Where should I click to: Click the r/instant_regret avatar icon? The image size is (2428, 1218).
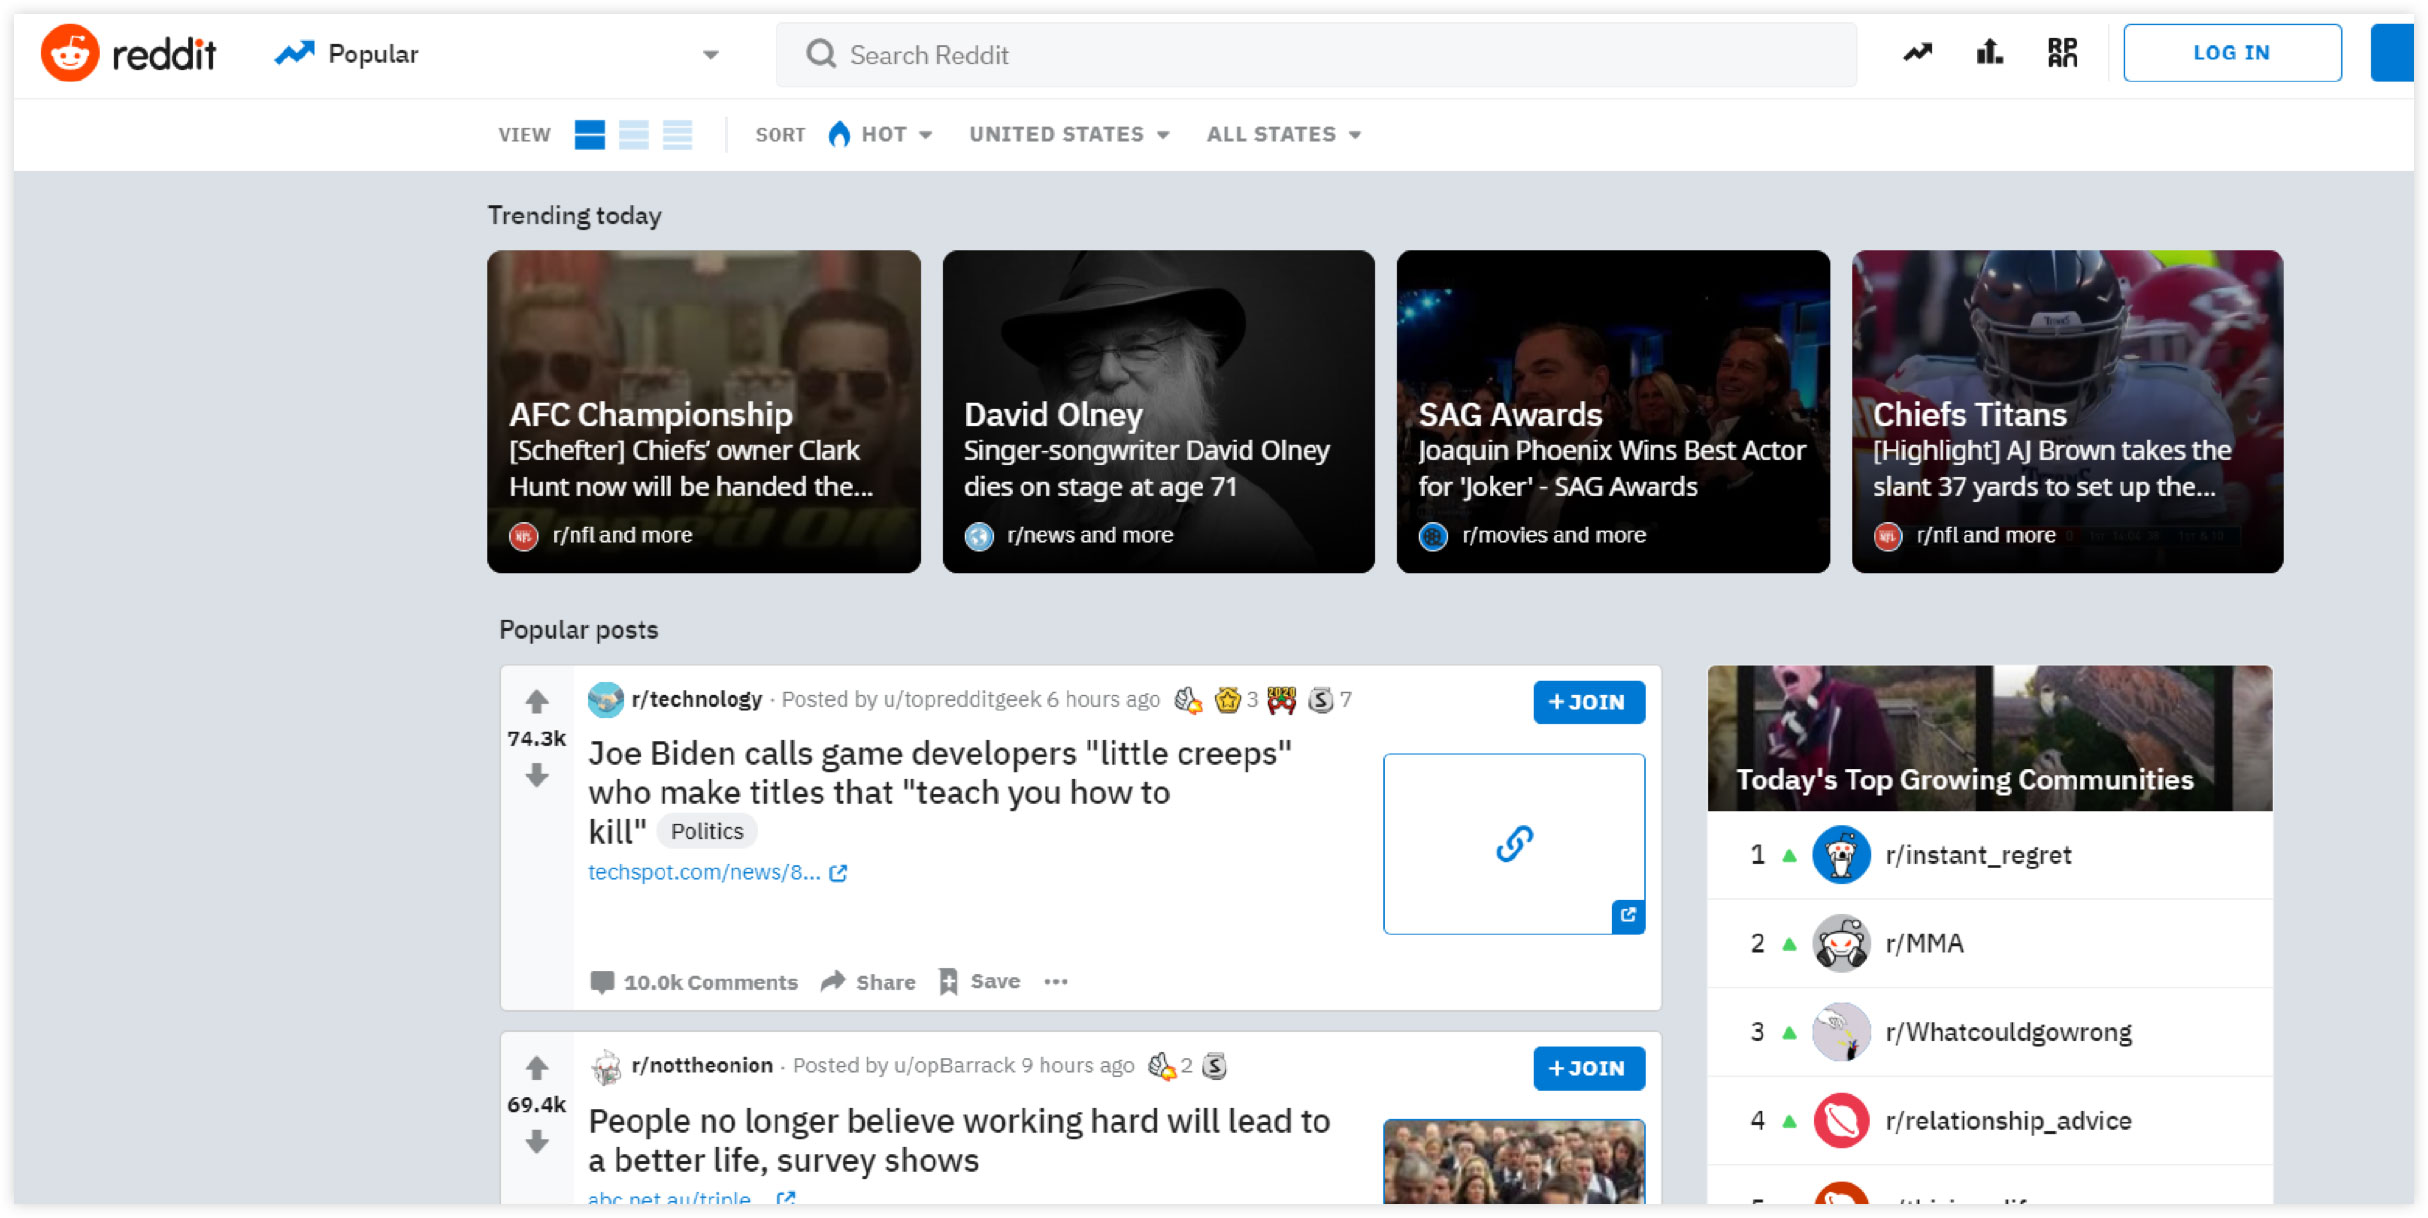1841,855
